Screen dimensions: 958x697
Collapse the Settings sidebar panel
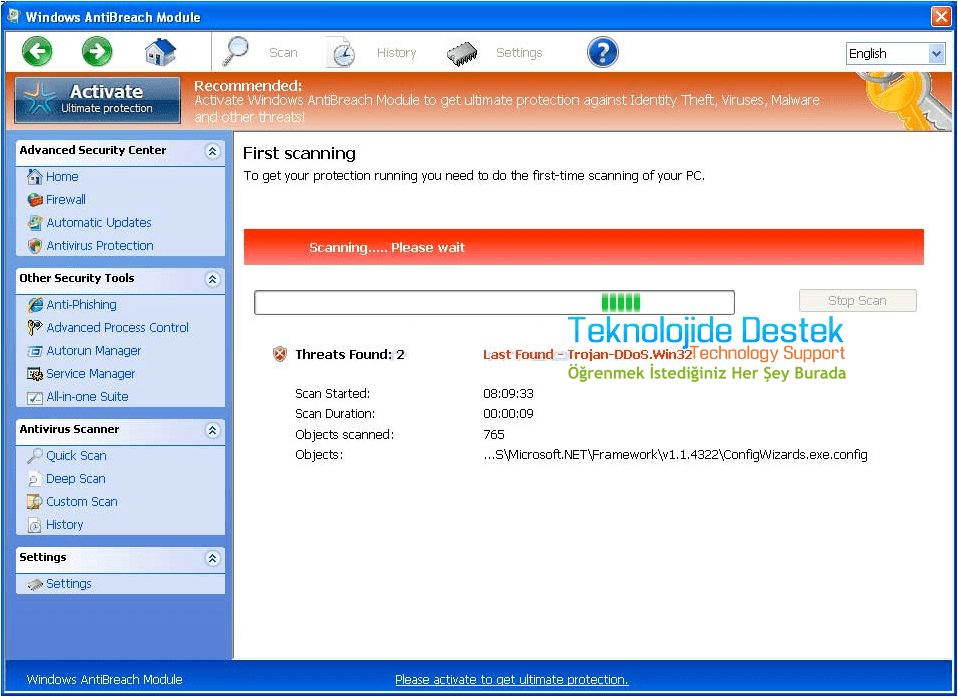point(212,558)
